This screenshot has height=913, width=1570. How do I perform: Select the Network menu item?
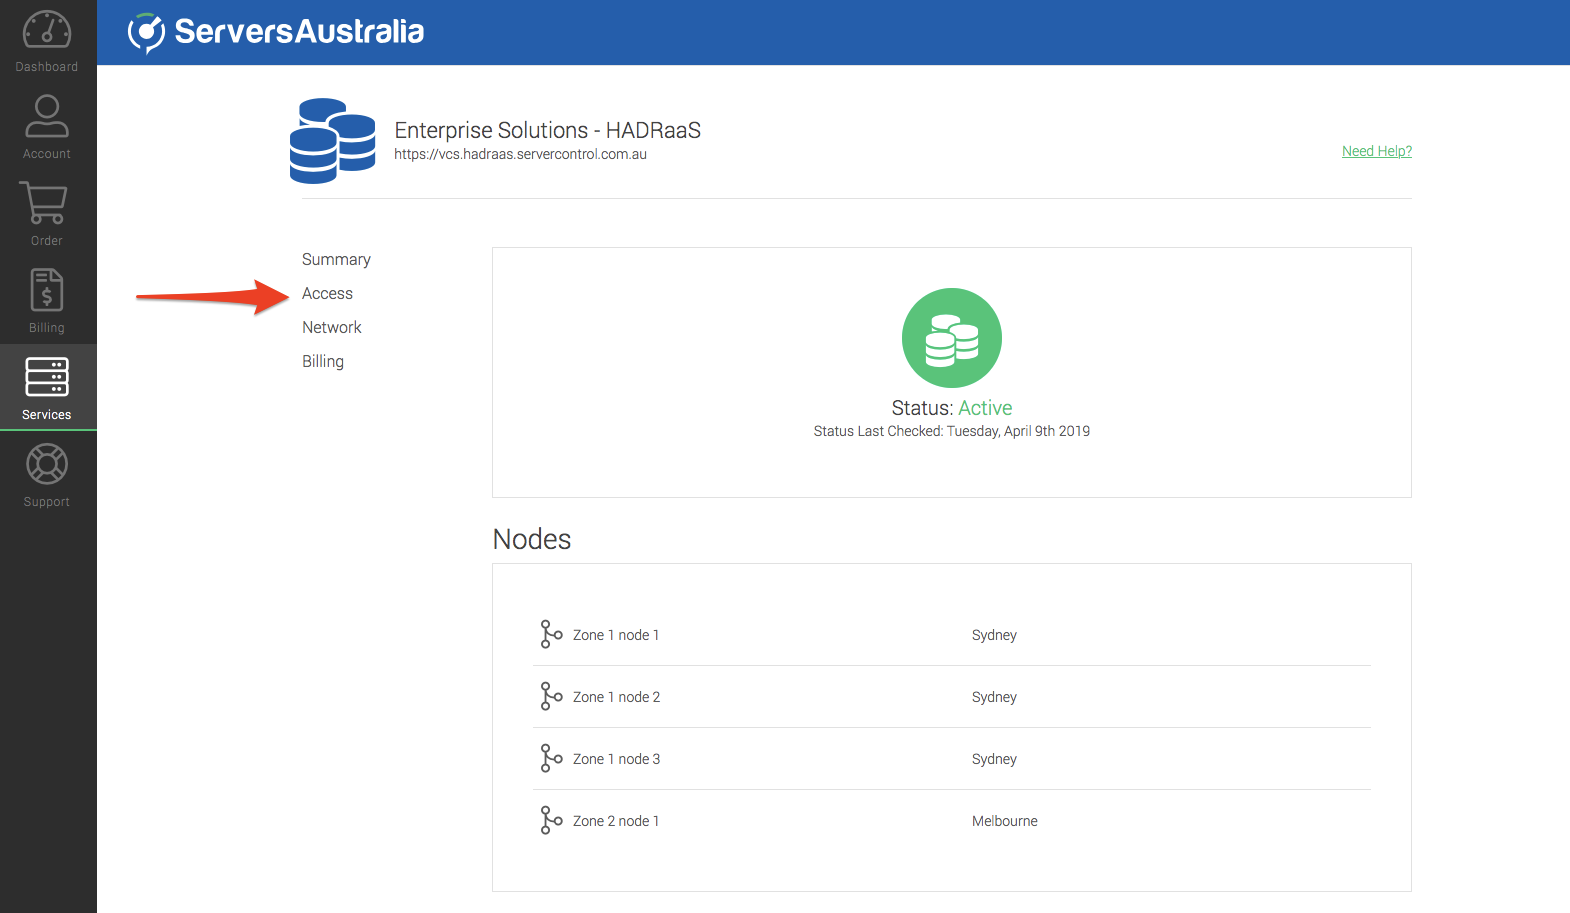tap(331, 327)
